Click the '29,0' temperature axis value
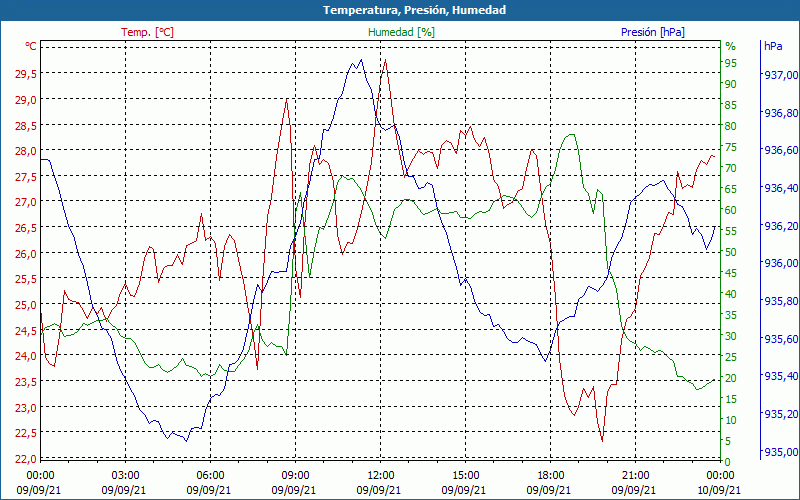Image resolution: width=800 pixels, height=500 pixels. pyautogui.click(x=26, y=99)
